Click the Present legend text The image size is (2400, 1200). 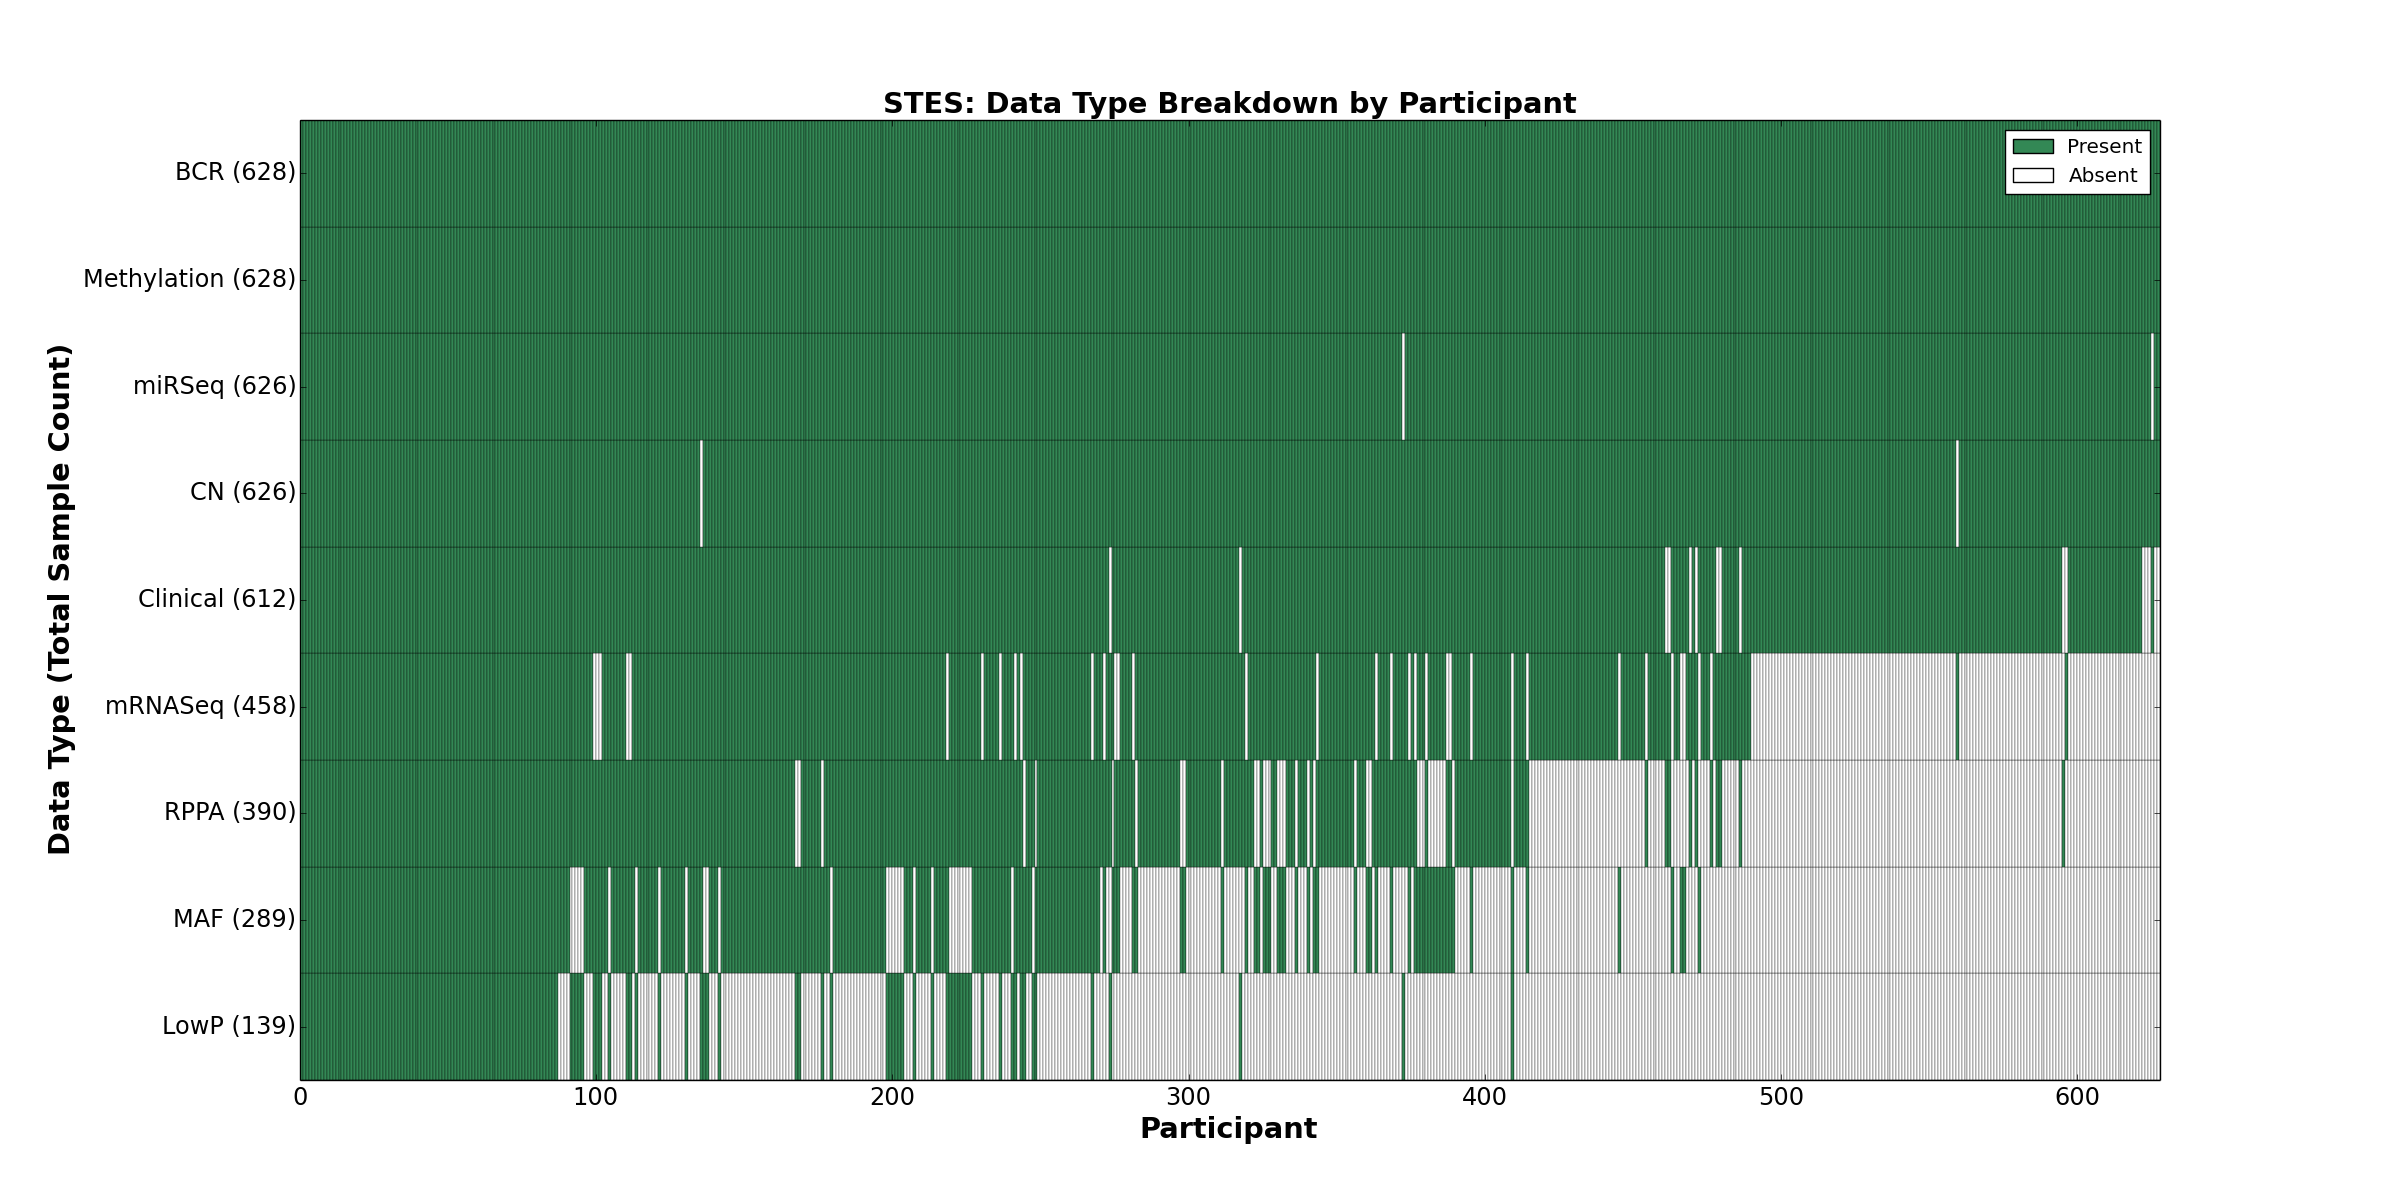click(x=2104, y=147)
